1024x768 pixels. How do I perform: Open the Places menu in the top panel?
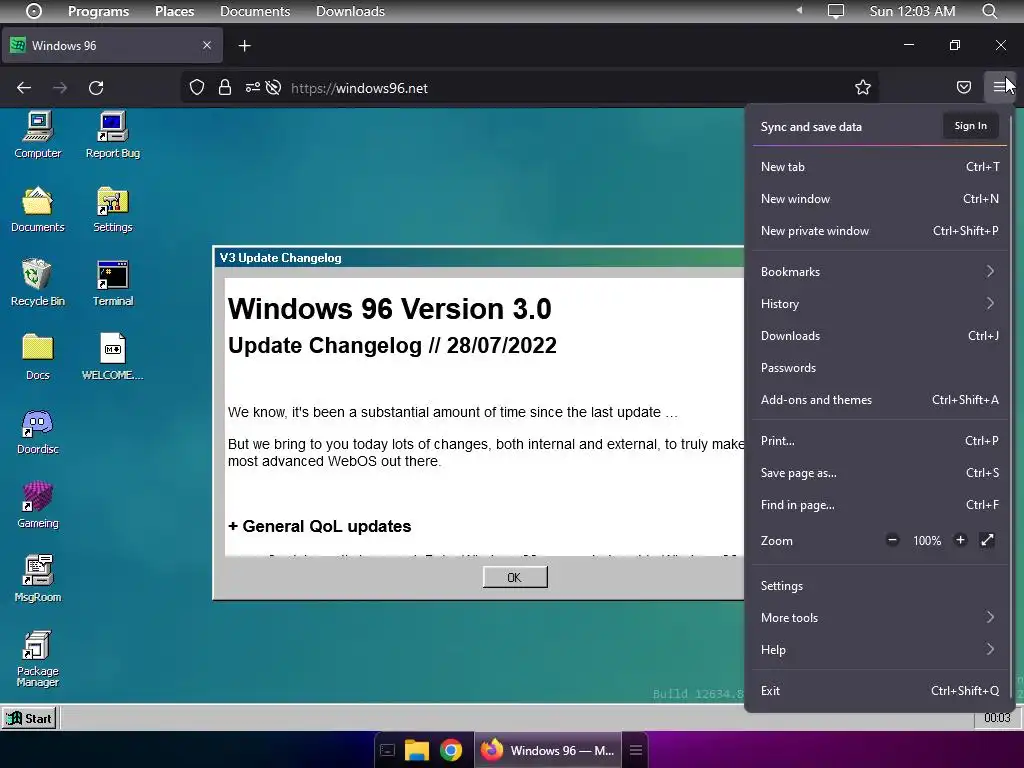click(174, 11)
